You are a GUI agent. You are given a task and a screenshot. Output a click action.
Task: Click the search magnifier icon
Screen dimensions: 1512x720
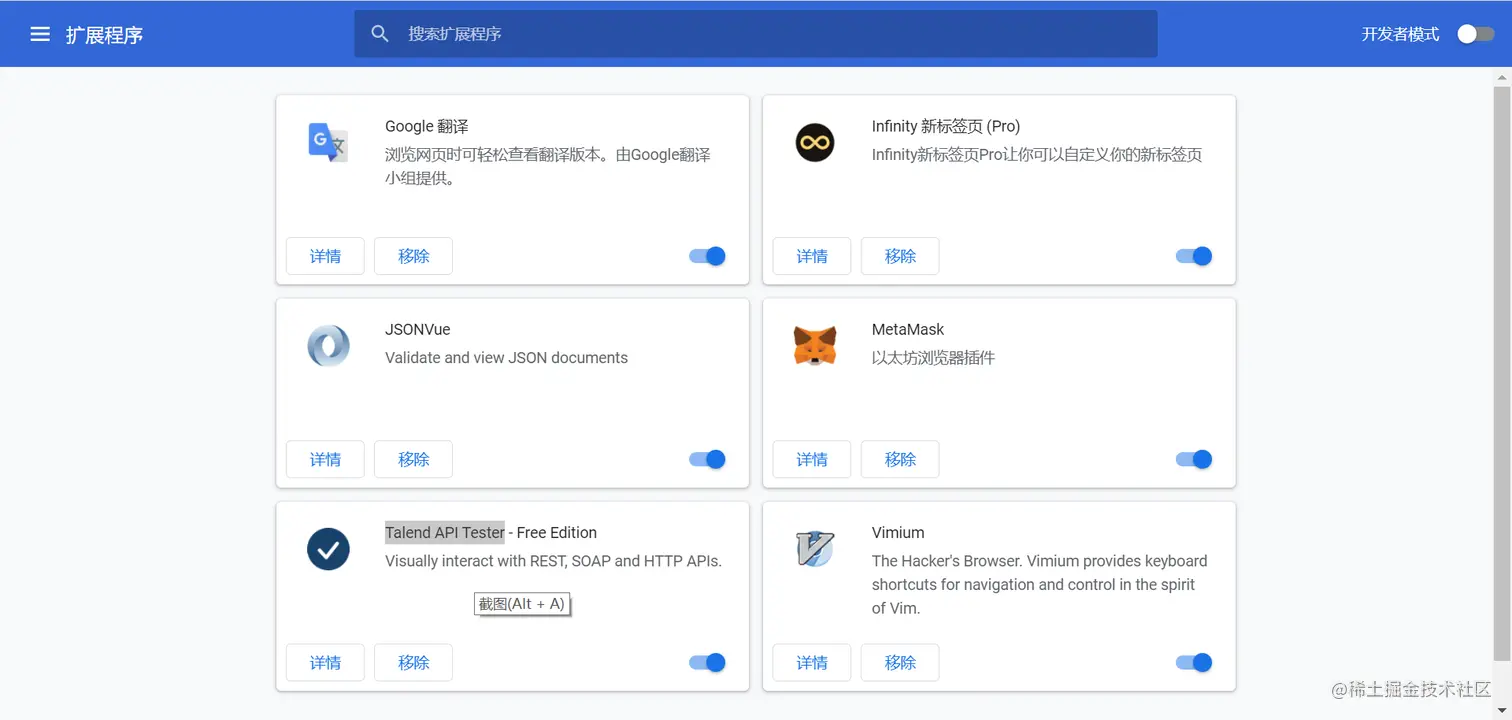tap(380, 34)
